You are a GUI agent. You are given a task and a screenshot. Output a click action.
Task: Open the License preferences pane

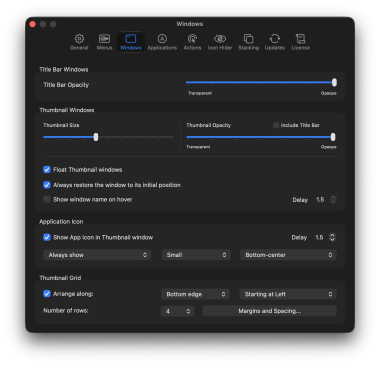pyautogui.click(x=301, y=42)
